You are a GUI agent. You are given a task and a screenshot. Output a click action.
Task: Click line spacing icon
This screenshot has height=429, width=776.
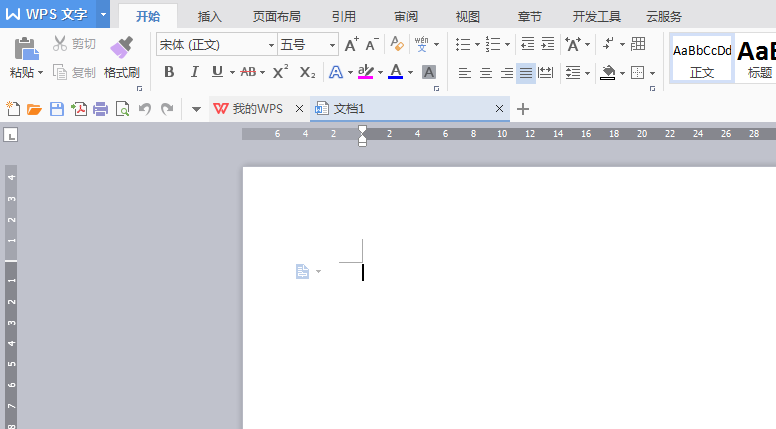coord(573,73)
